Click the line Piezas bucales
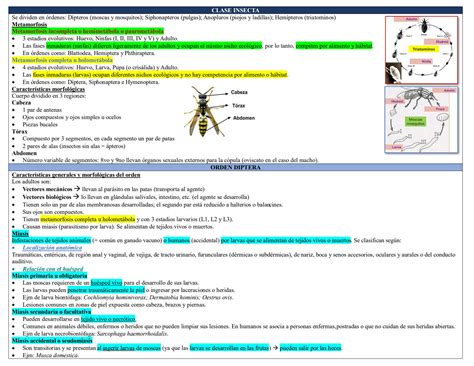474x366 pixels. [40, 124]
